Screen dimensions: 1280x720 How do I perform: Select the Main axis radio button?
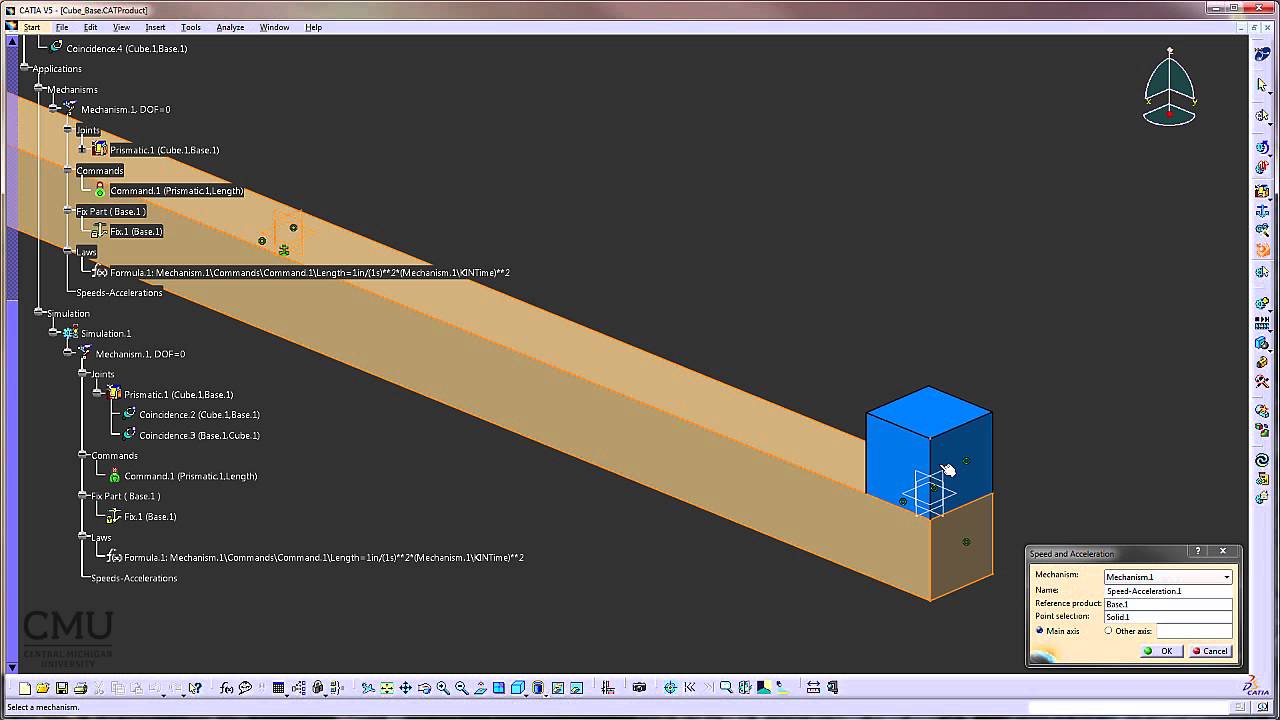[1040, 631]
